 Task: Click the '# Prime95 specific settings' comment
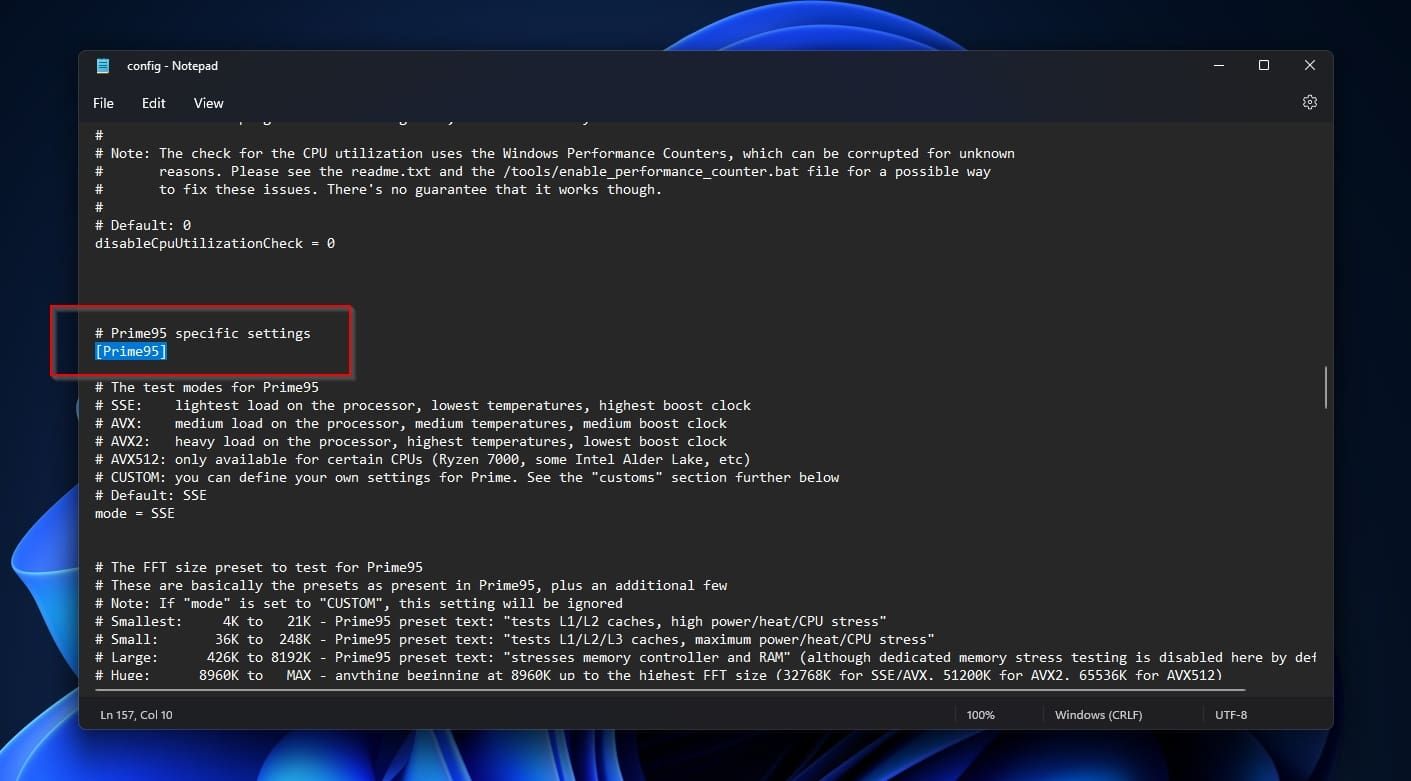click(203, 333)
